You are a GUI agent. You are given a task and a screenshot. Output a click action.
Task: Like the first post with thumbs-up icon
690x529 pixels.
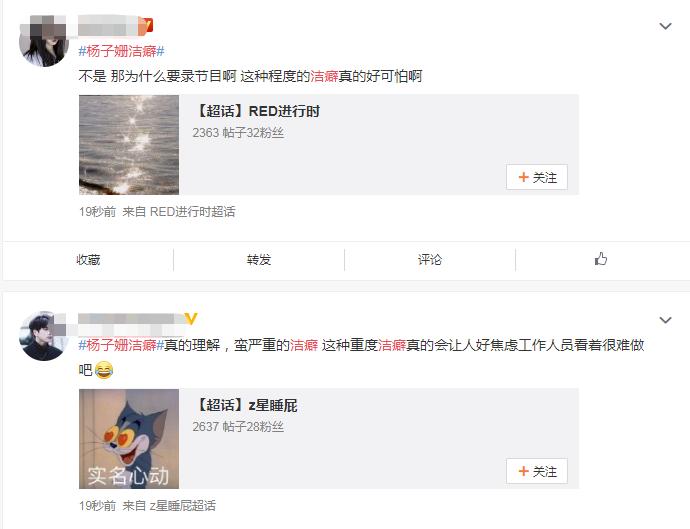pos(601,259)
